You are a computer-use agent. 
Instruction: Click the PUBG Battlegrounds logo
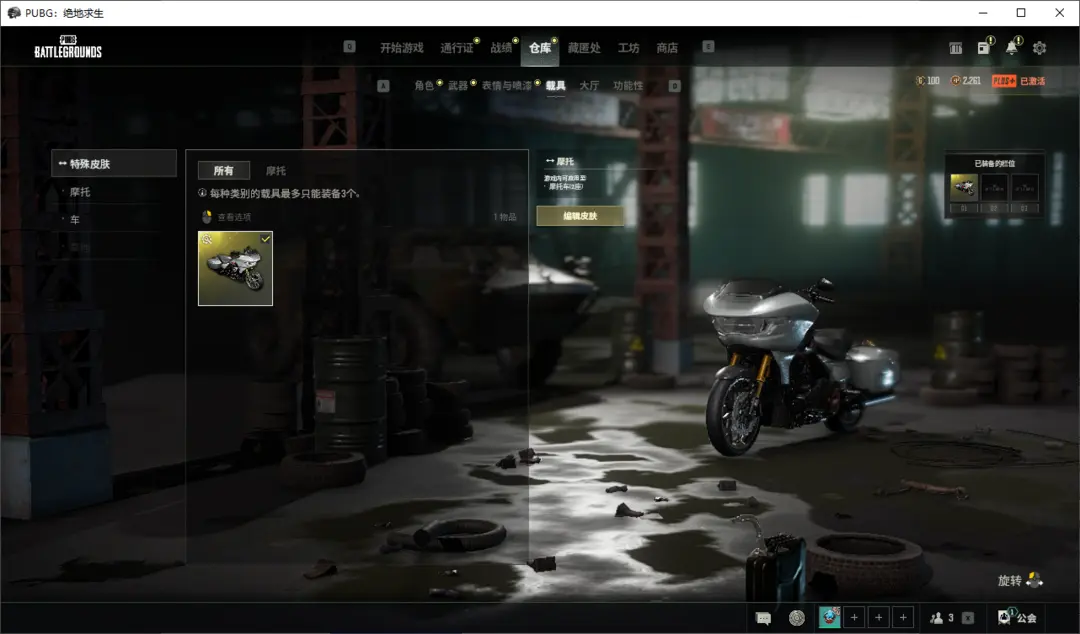click(x=68, y=47)
